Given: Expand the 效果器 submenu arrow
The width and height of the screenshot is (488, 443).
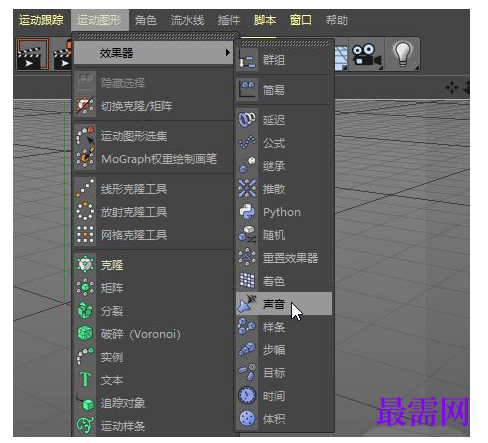Looking at the screenshot, I should tap(227, 52).
